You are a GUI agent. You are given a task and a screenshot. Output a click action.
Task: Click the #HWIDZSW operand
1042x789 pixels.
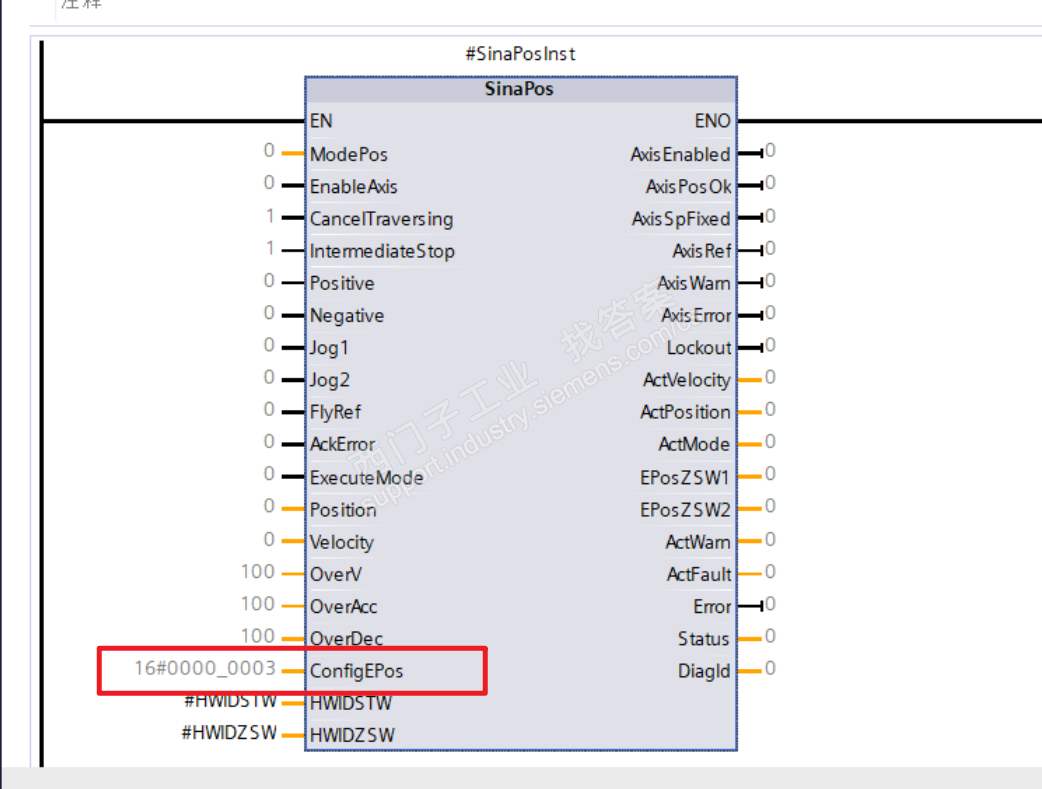[229, 733]
